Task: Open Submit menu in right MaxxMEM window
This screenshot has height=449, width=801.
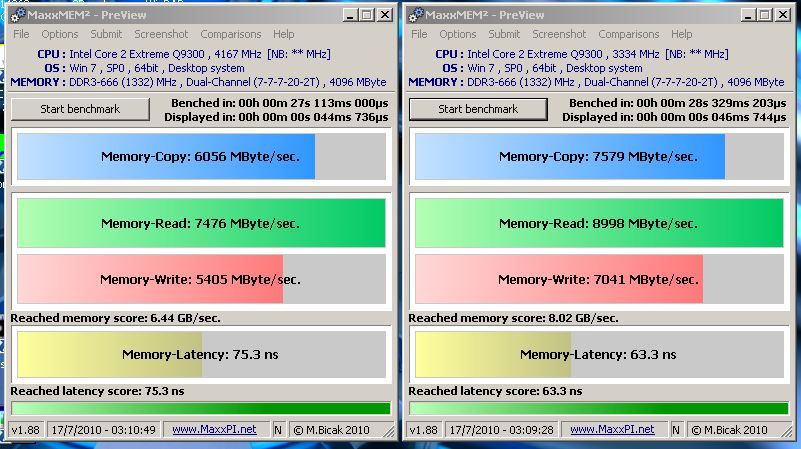Action: pyautogui.click(x=504, y=34)
